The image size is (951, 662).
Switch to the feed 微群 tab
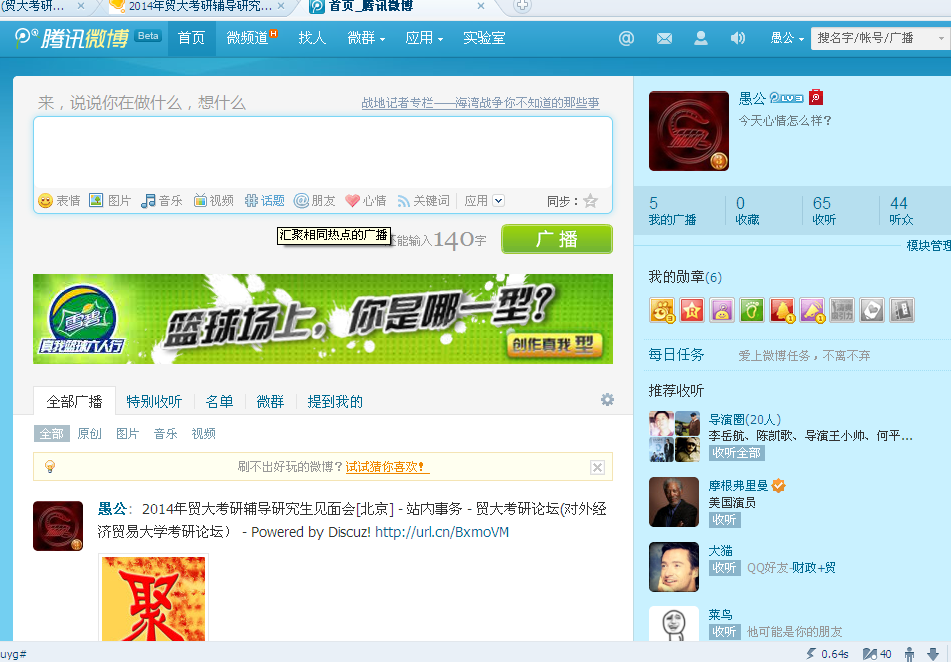click(270, 402)
